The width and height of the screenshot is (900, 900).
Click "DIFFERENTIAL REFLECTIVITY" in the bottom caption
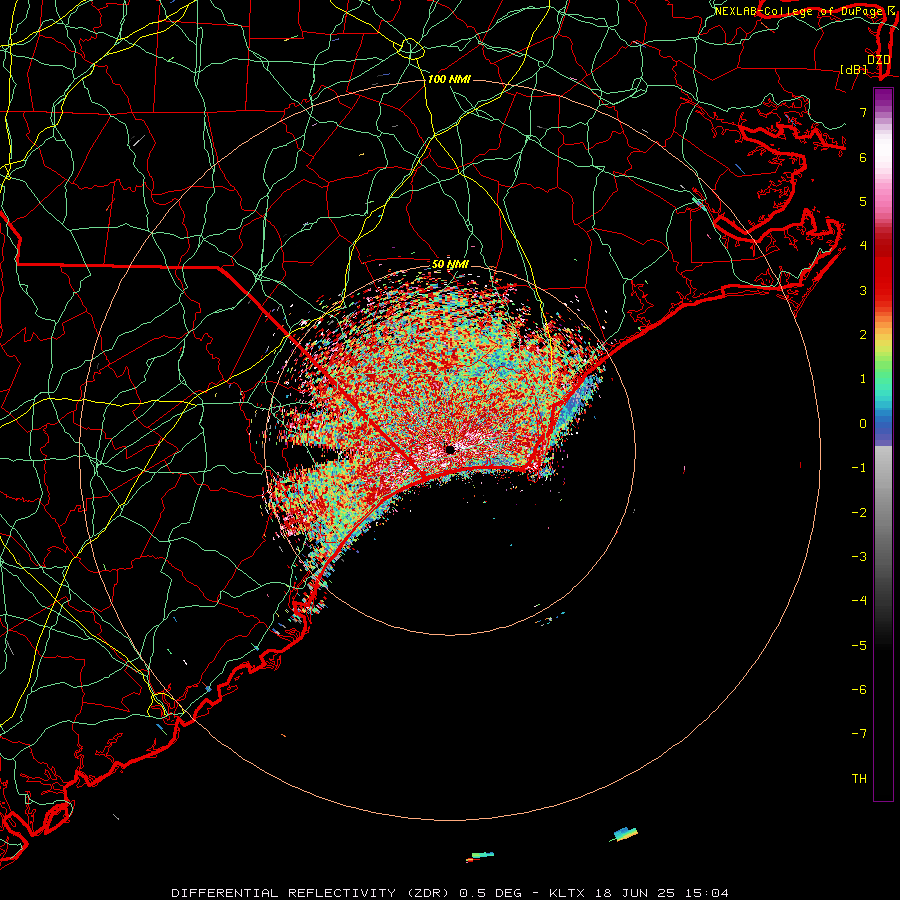click(x=284, y=893)
